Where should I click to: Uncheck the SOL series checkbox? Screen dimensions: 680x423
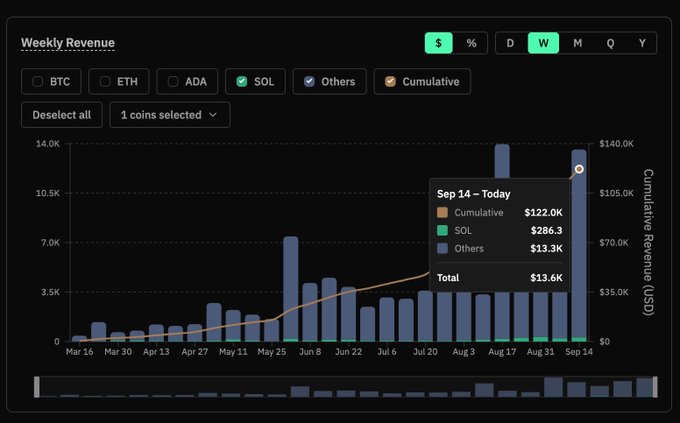click(242, 81)
